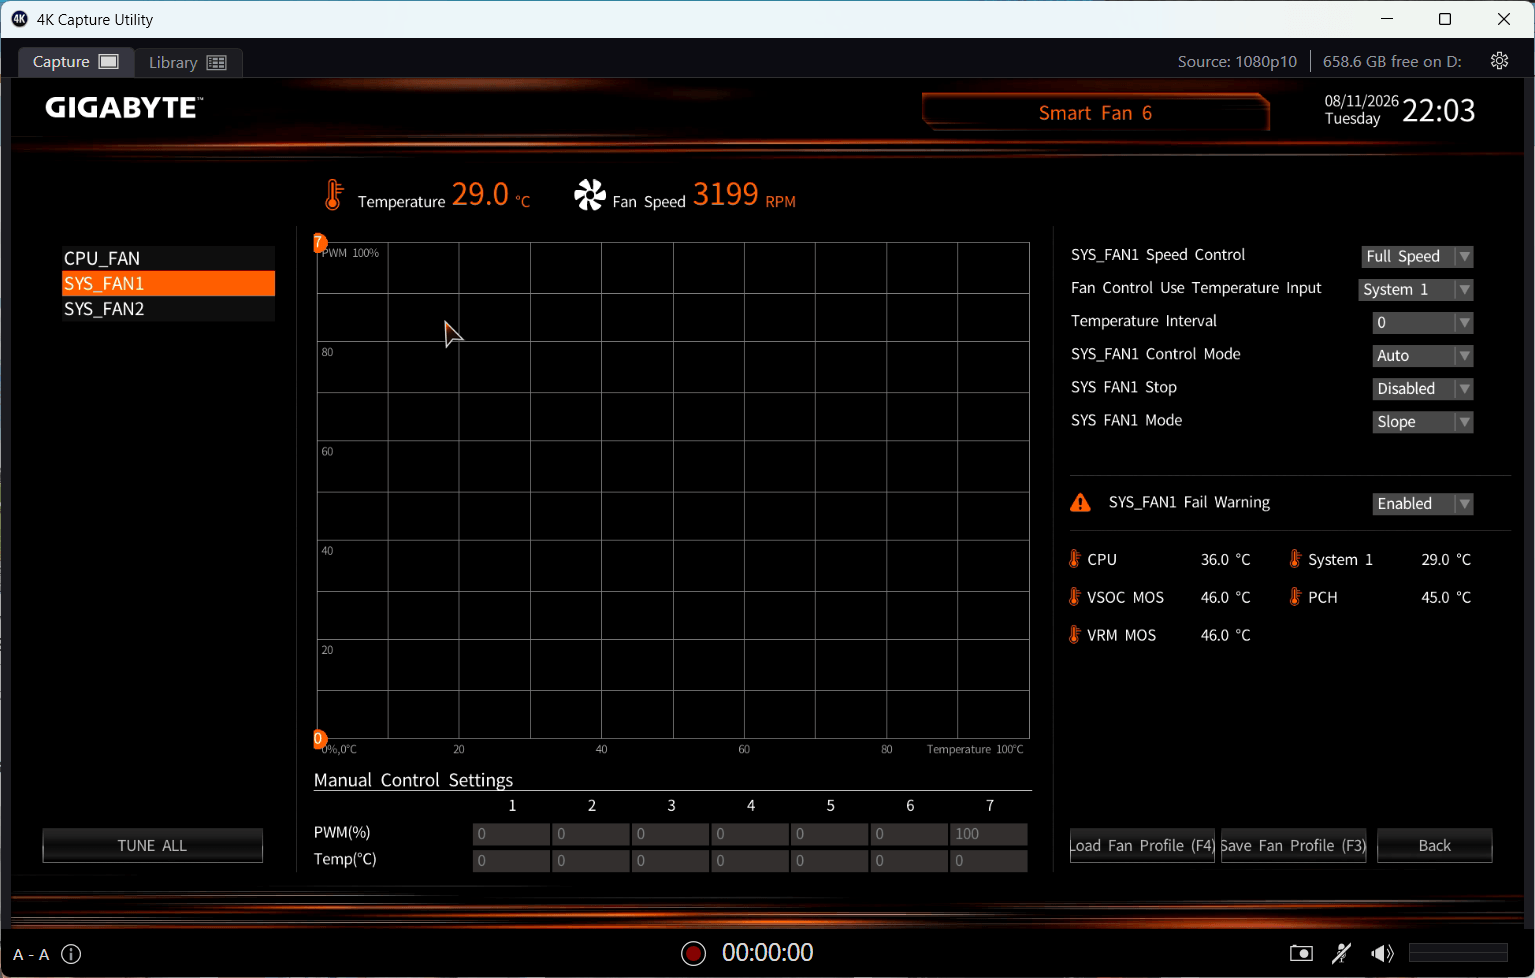This screenshot has width=1535, height=978.
Task: Click Temp(°C) field in column 4
Action: pos(750,861)
